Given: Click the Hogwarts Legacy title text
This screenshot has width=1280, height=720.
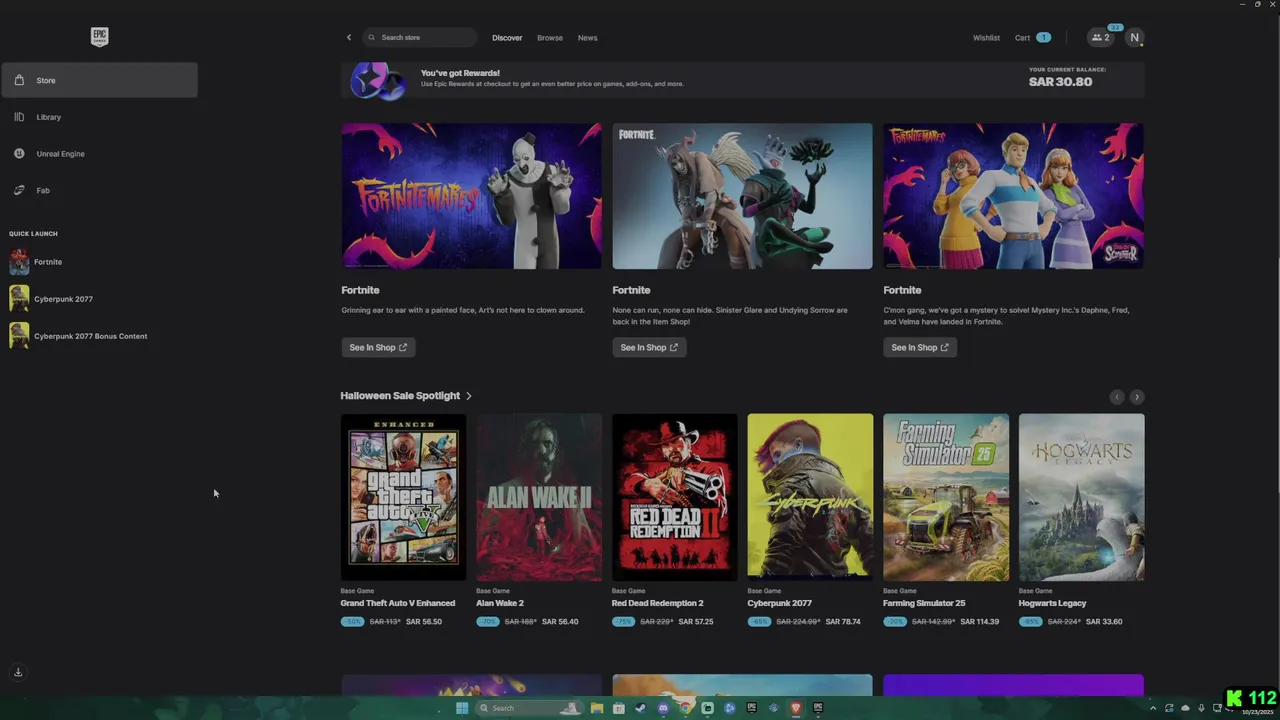Looking at the screenshot, I should click(1053, 603).
